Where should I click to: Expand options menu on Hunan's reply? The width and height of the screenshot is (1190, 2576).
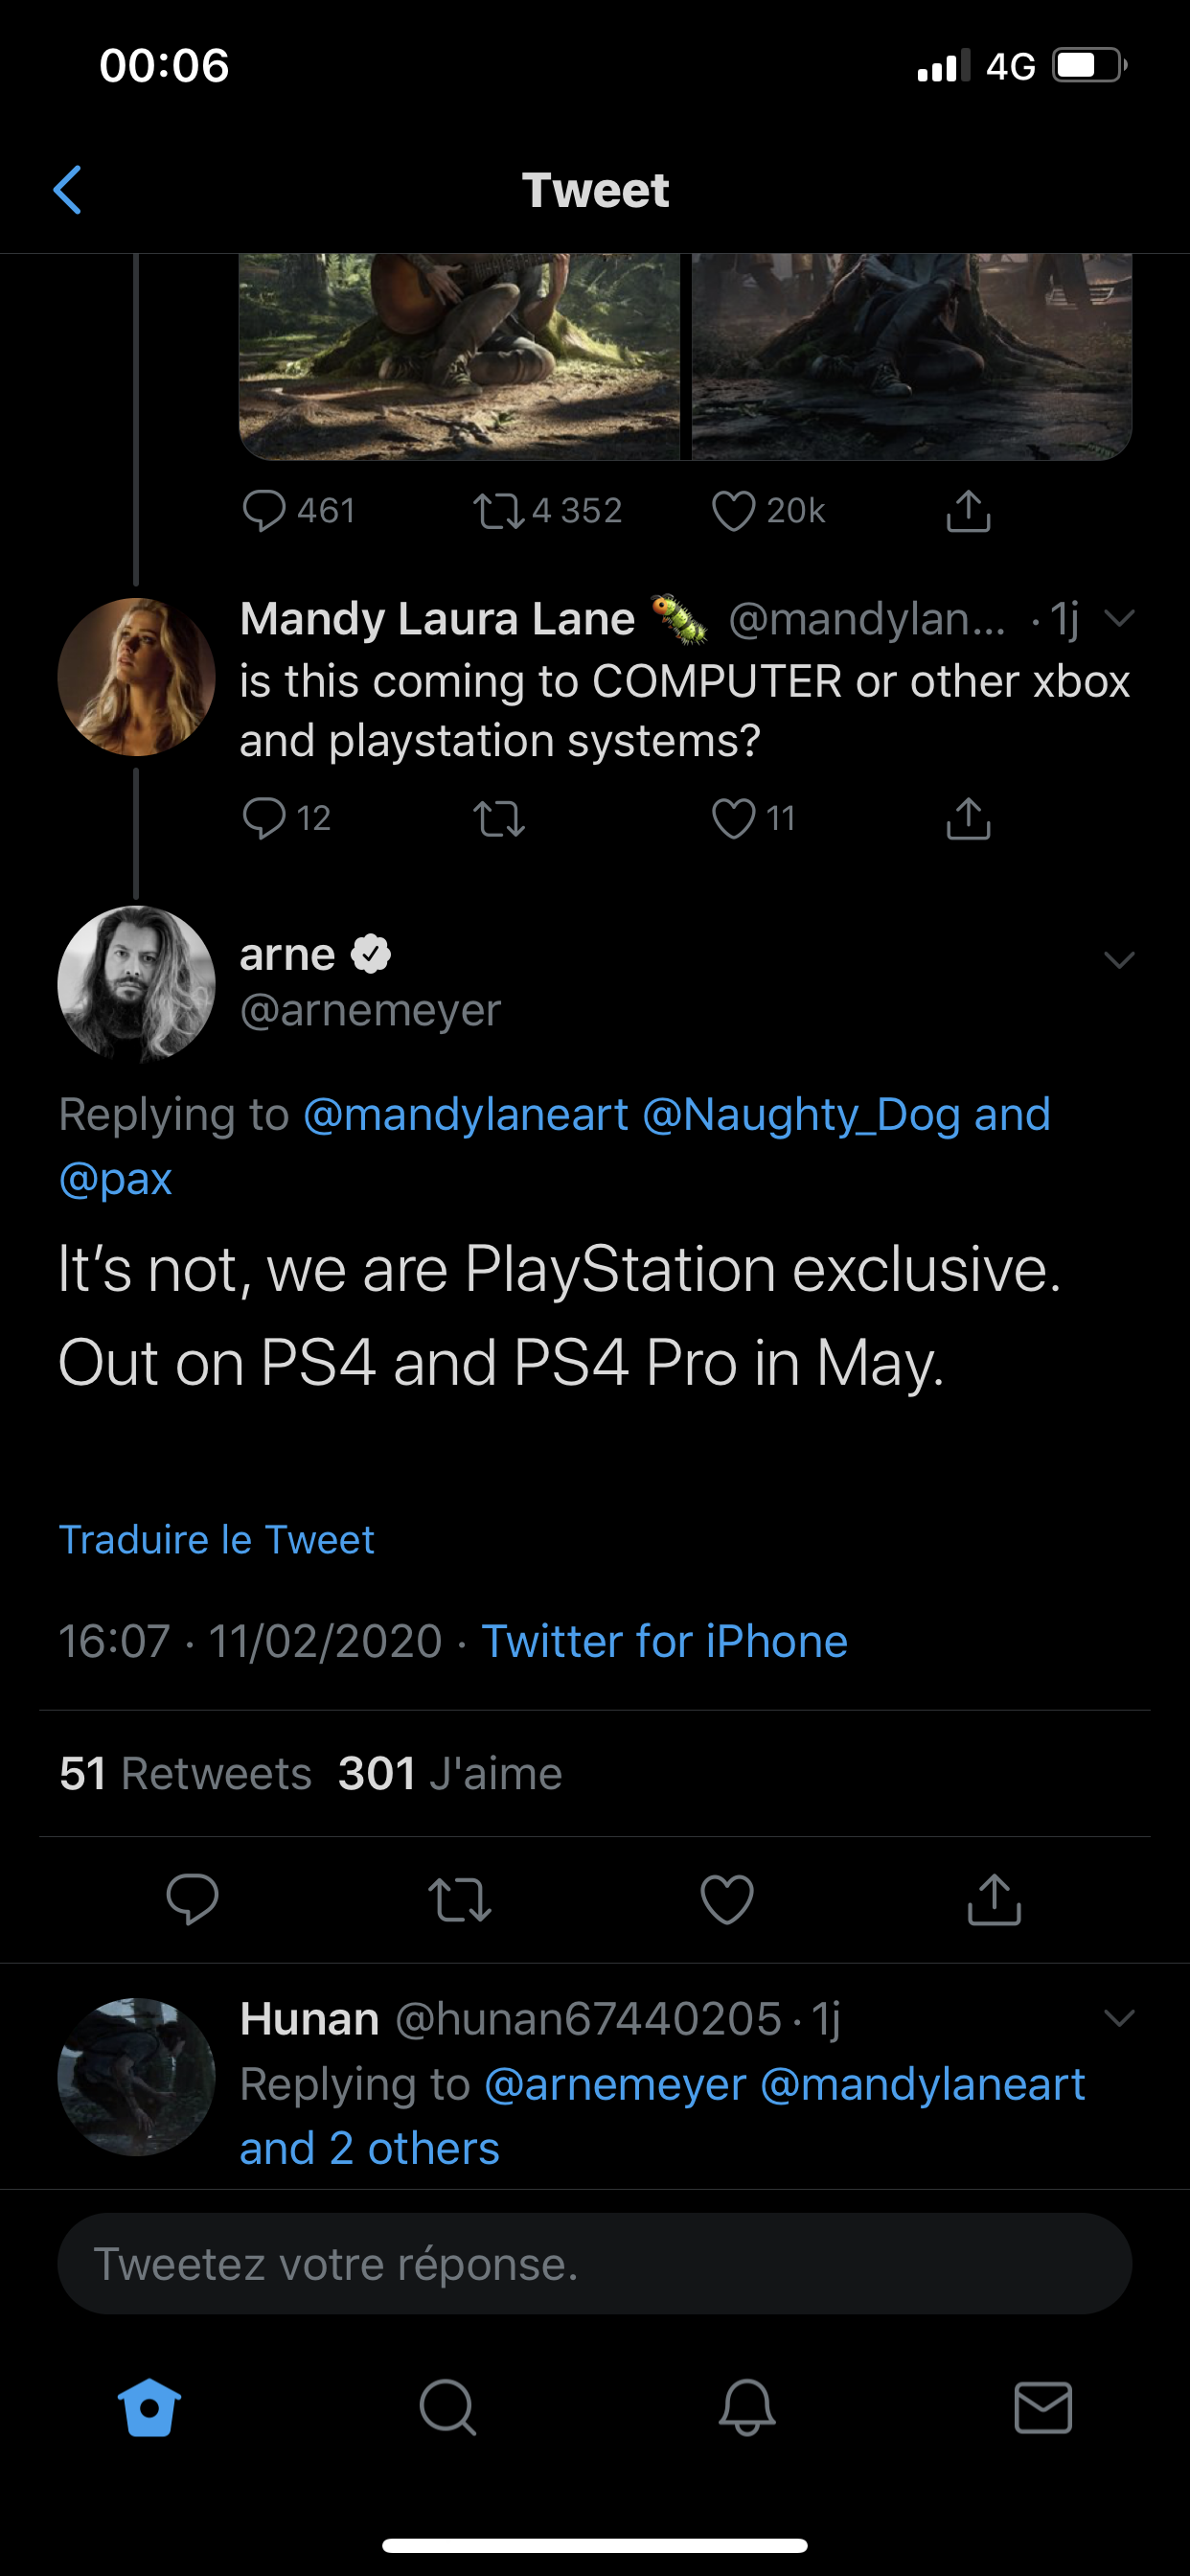click(x=1119, y=2018)
